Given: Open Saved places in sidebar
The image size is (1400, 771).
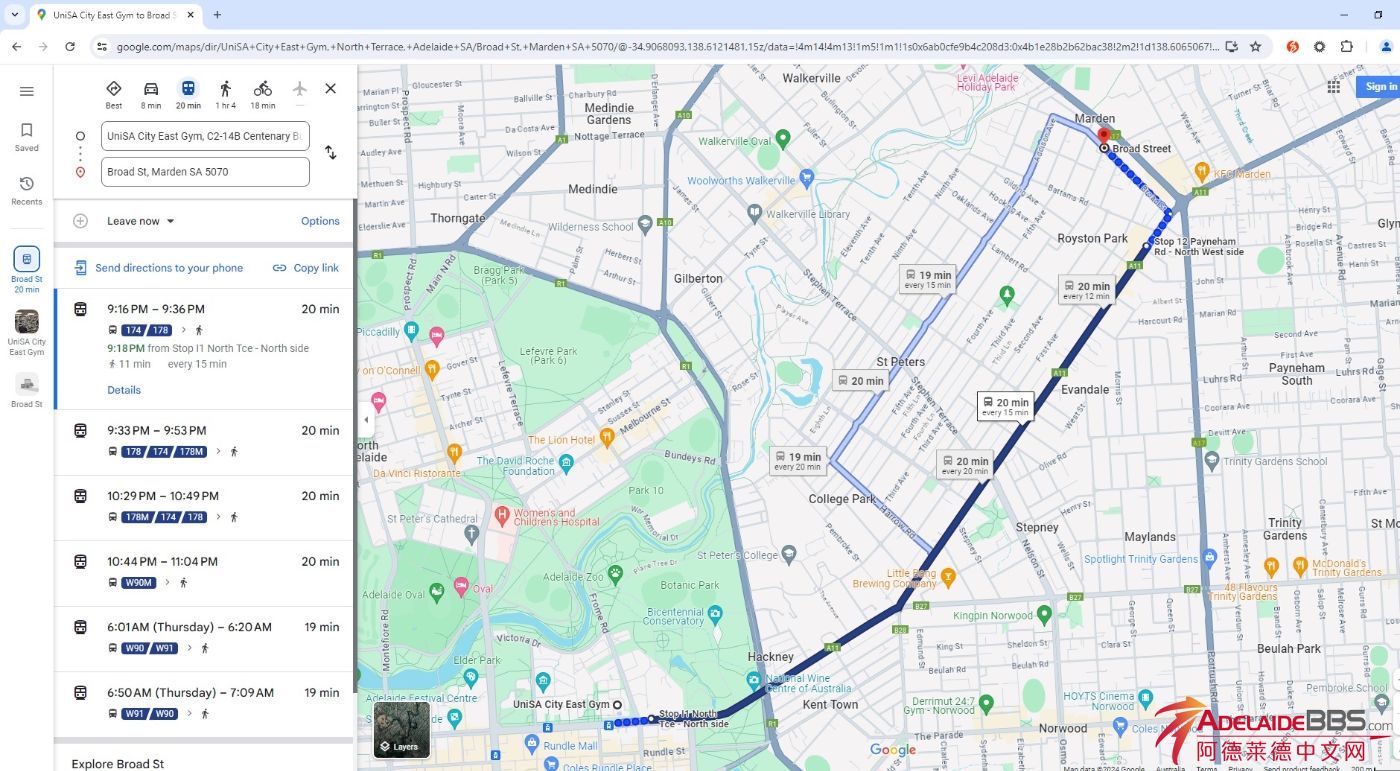Looking at the screenshot, I should click(x=27, y=137).
